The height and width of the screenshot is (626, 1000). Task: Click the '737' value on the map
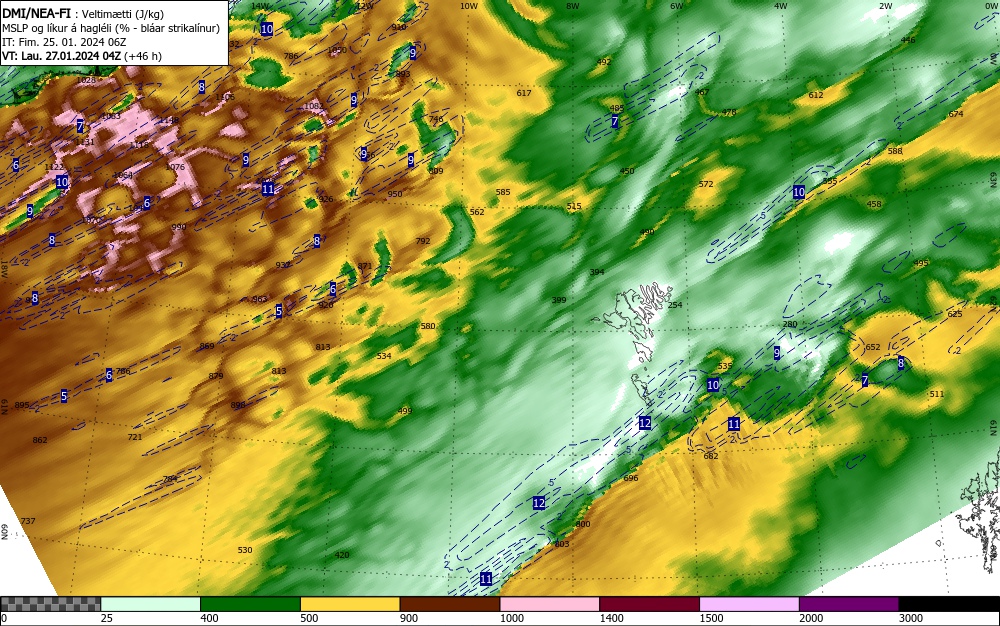tap(28, 521)
